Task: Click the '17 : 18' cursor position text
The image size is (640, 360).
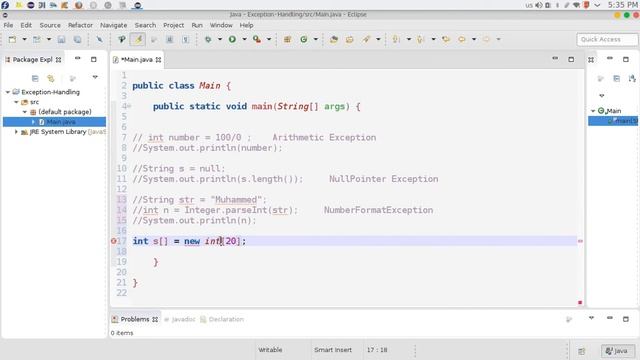Action: click(x=377, y=350)
